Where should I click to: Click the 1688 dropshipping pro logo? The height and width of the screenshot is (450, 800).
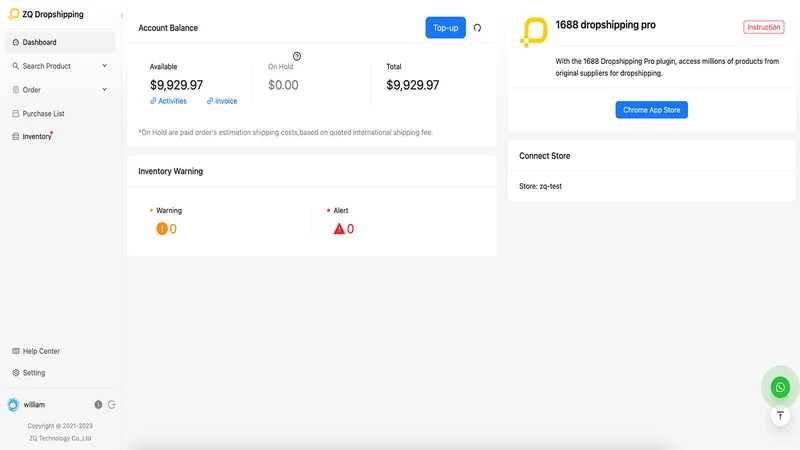pos(534,32)
